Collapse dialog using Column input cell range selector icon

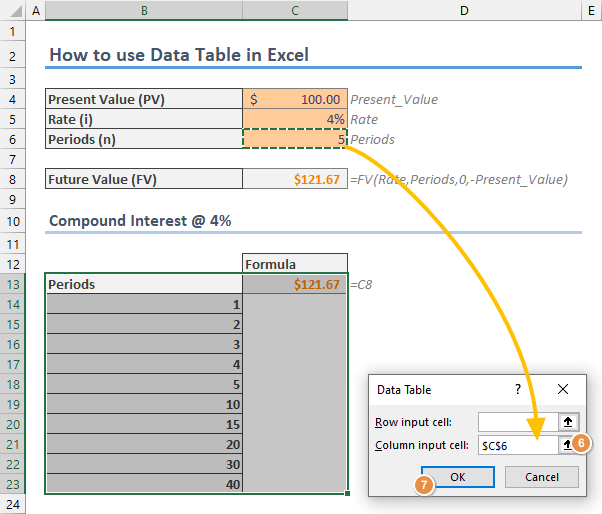click(567, 445)
